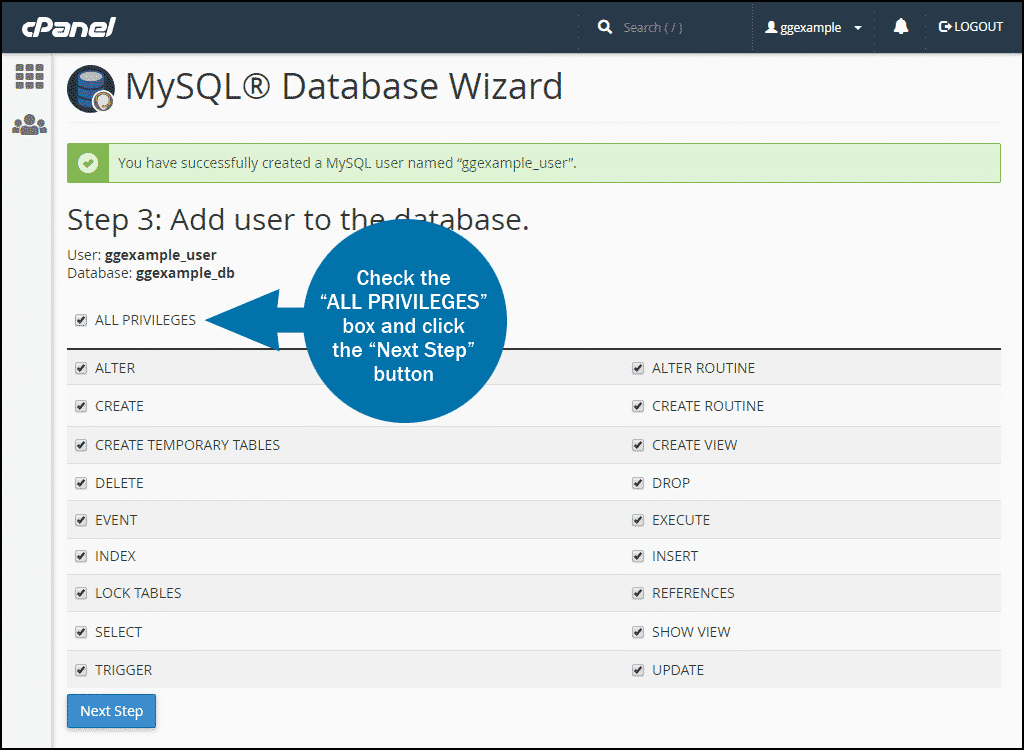Screen dimensions: 1024x750
Task: Click the MySQL Database Wizard icon
Action: tap(91, 89)
